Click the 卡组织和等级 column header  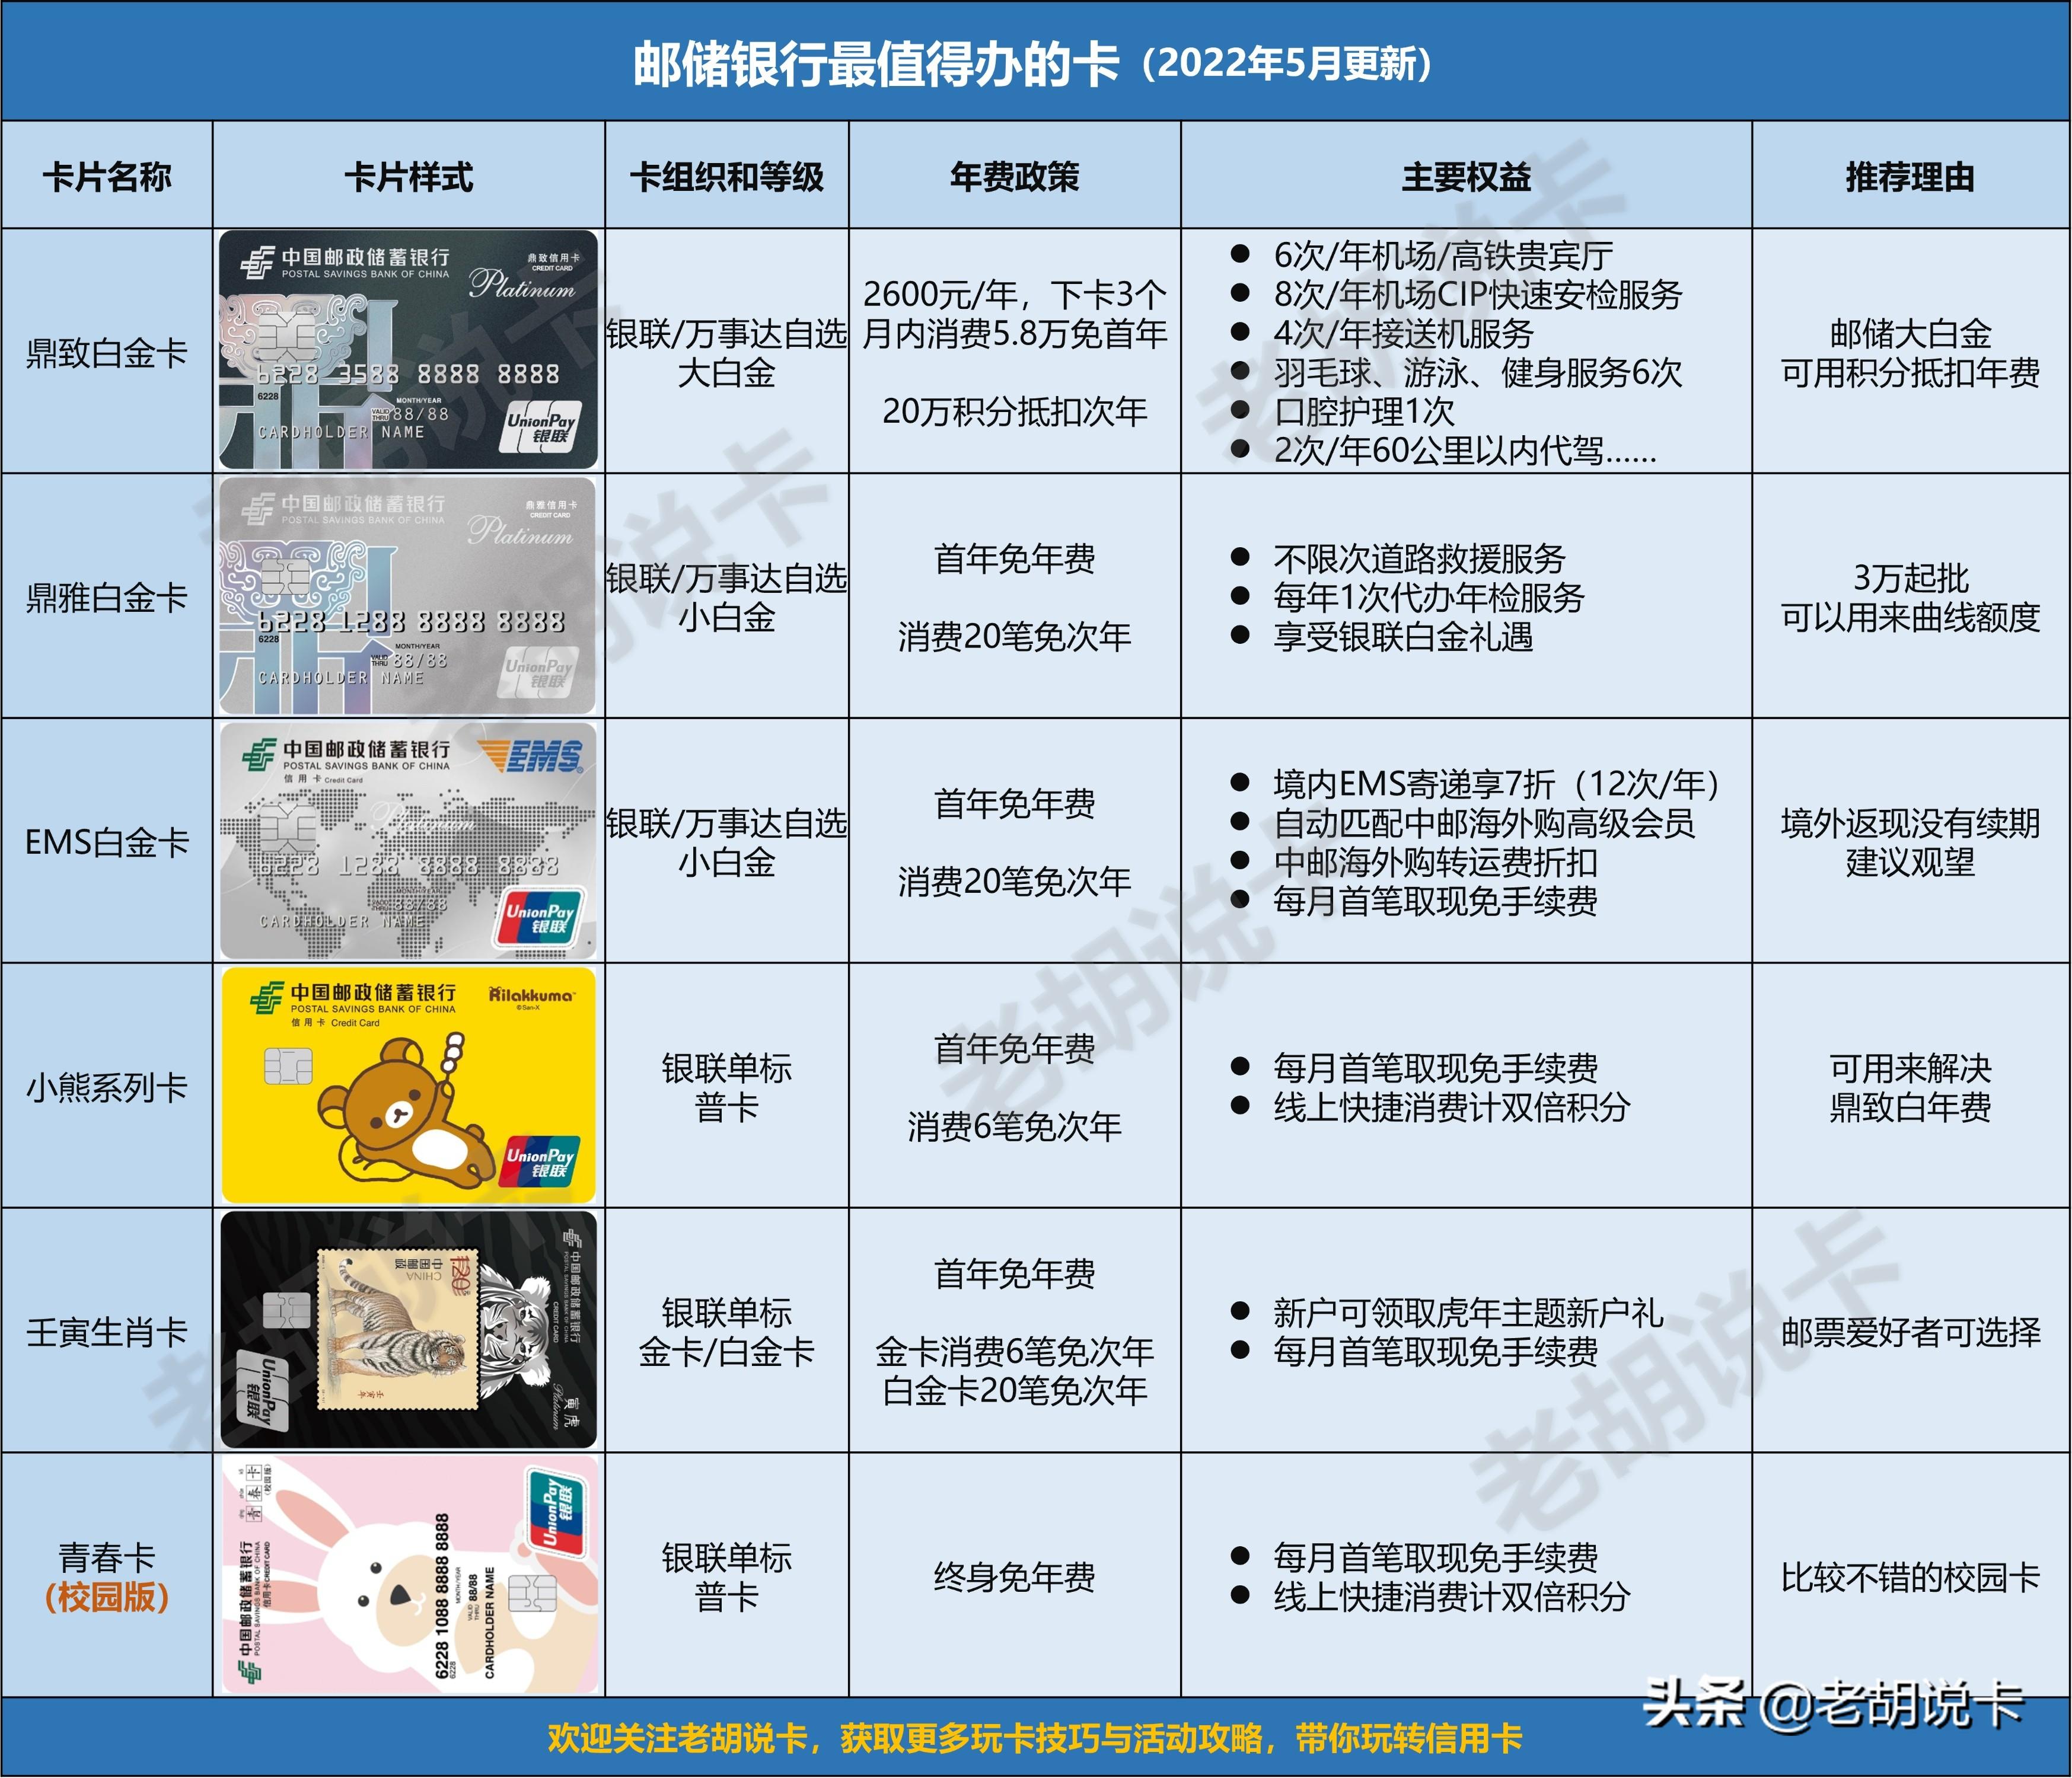pyautogui.click(x=727, y=177)
